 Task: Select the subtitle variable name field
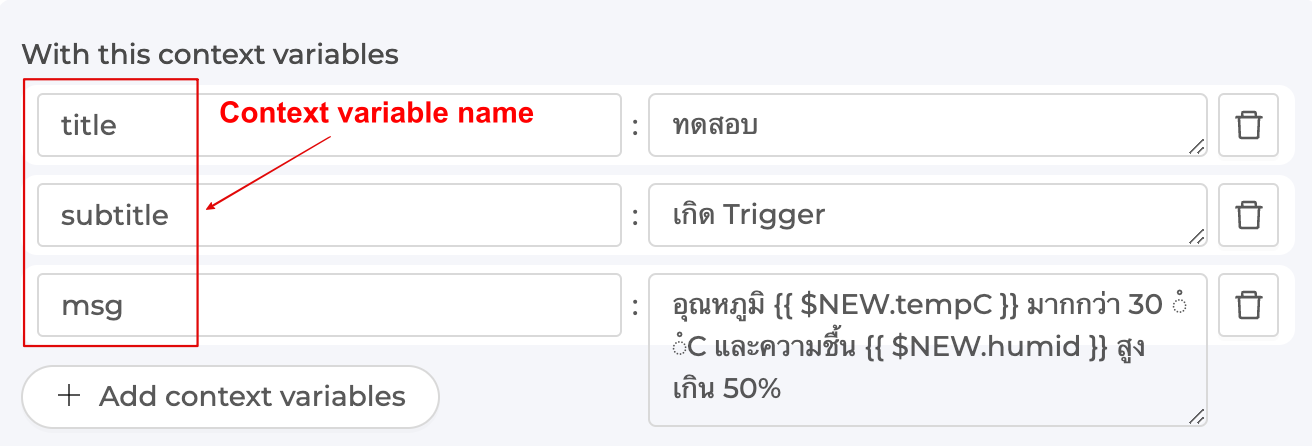pyautogui.click(x=329, y=215)
